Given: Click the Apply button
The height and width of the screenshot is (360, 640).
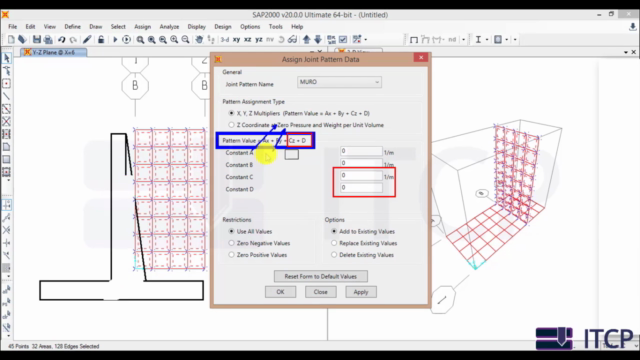Looking at the screenshot, I should point(361,292).
